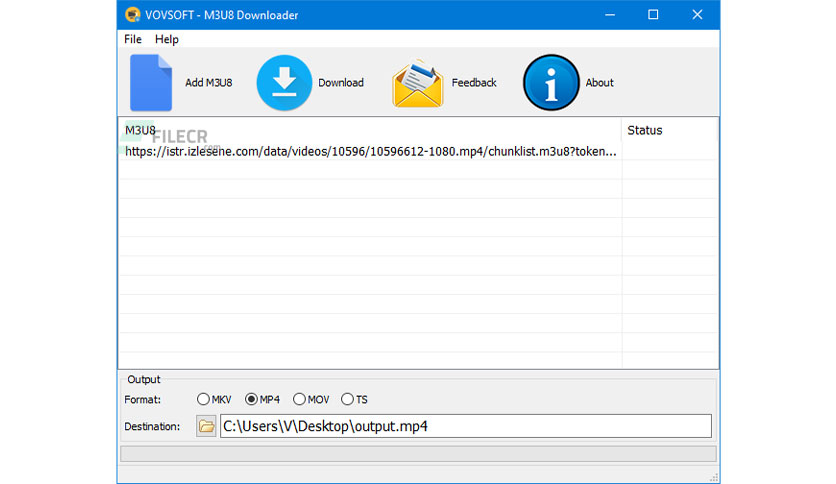Click the Feedback label button
This screenshot has width=836, height=484.
[474, 83]
